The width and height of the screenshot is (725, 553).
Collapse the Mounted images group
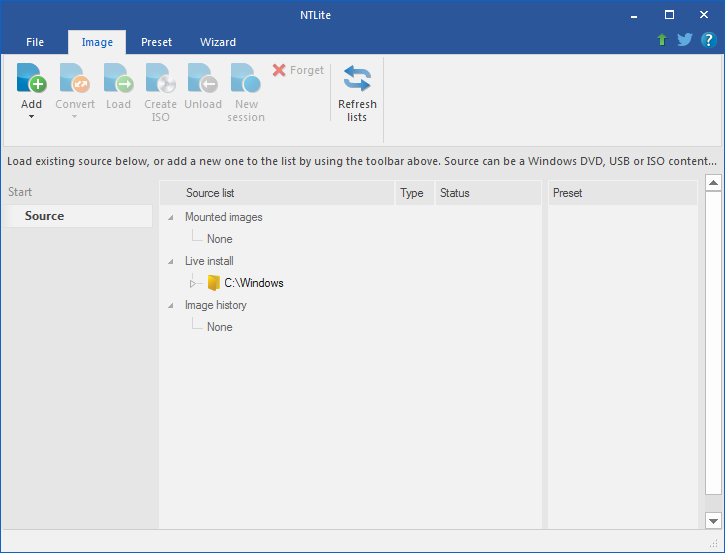pyautogui.click(x=171, y=217)
